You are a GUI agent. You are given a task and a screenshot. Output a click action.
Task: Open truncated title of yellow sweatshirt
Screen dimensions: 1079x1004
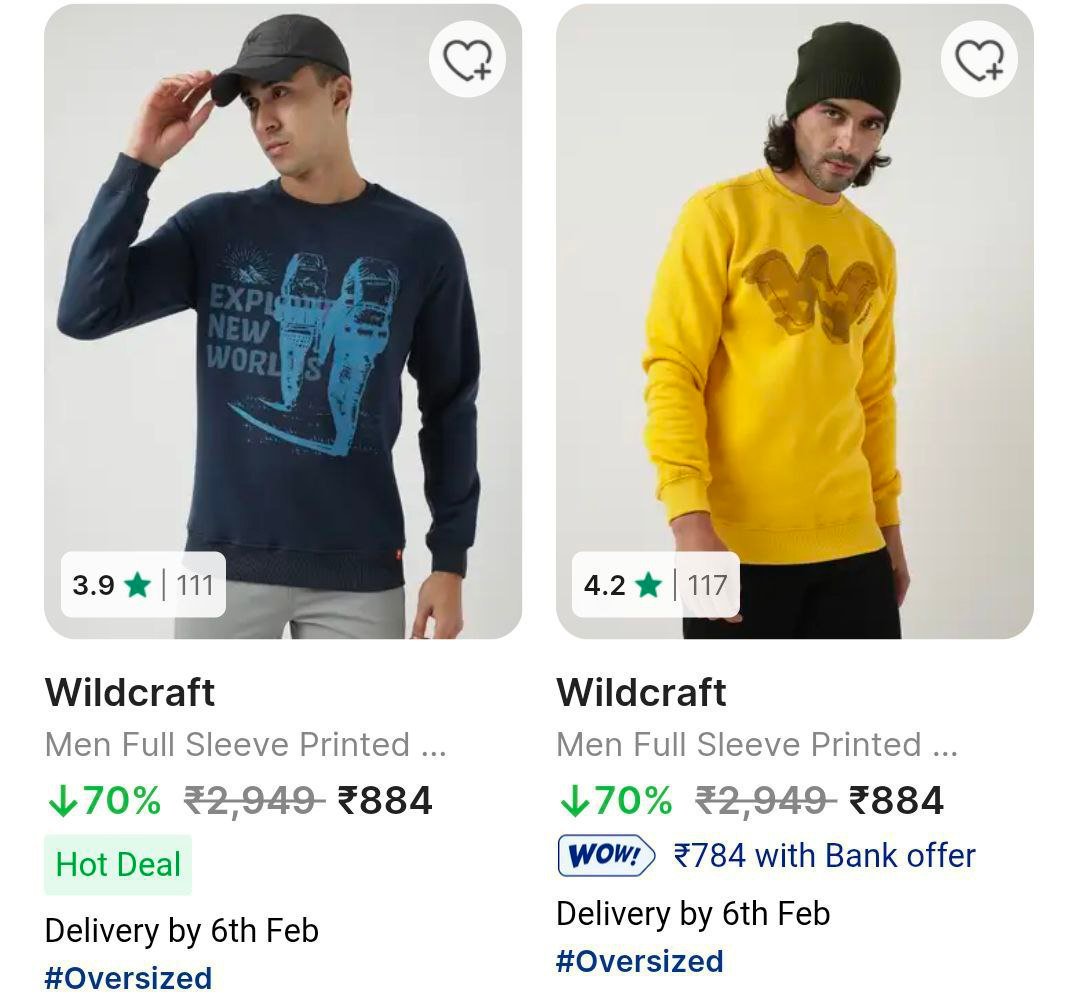(x=756, y=745)
